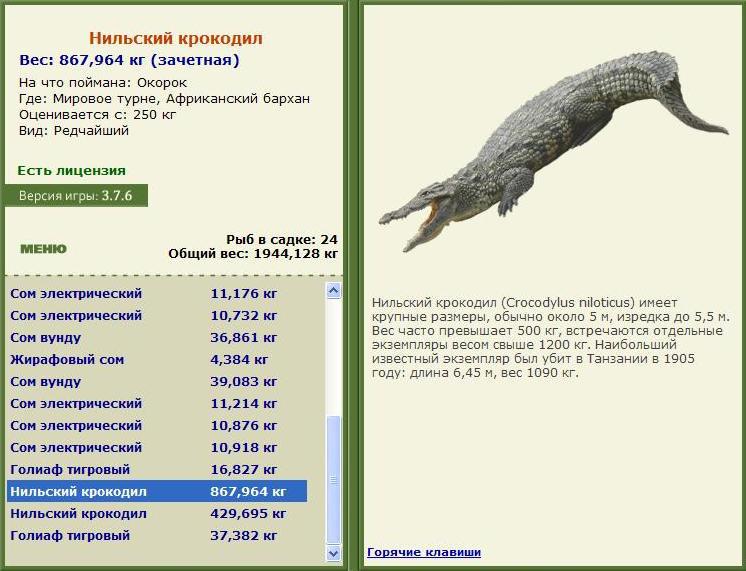Select Нильский крокодил 867,964 кг row
Image resolution: width=746 pixels, height=571 pixels.
pyautogui.click(x=157, y=491)
